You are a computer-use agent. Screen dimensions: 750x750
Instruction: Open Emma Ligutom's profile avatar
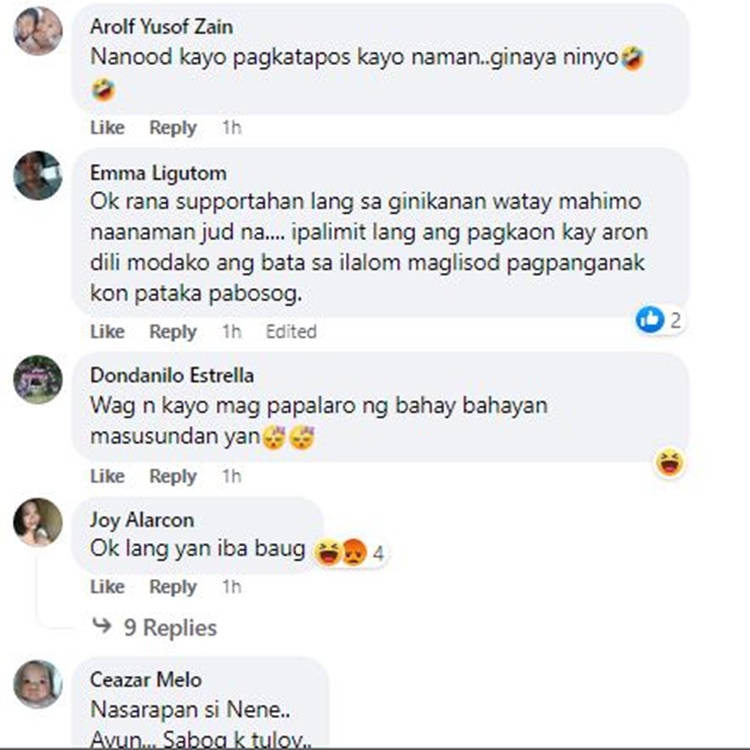pyautogui.click(x=38, y=176)
